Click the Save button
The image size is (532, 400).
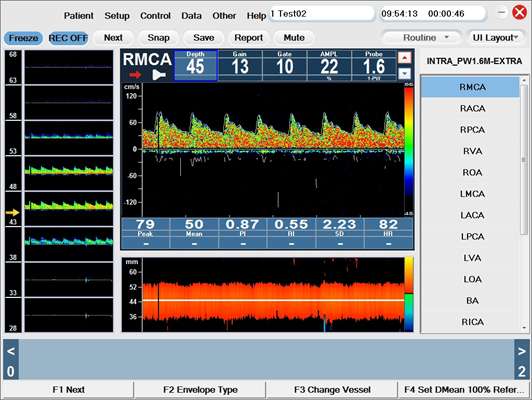(204, 38)
